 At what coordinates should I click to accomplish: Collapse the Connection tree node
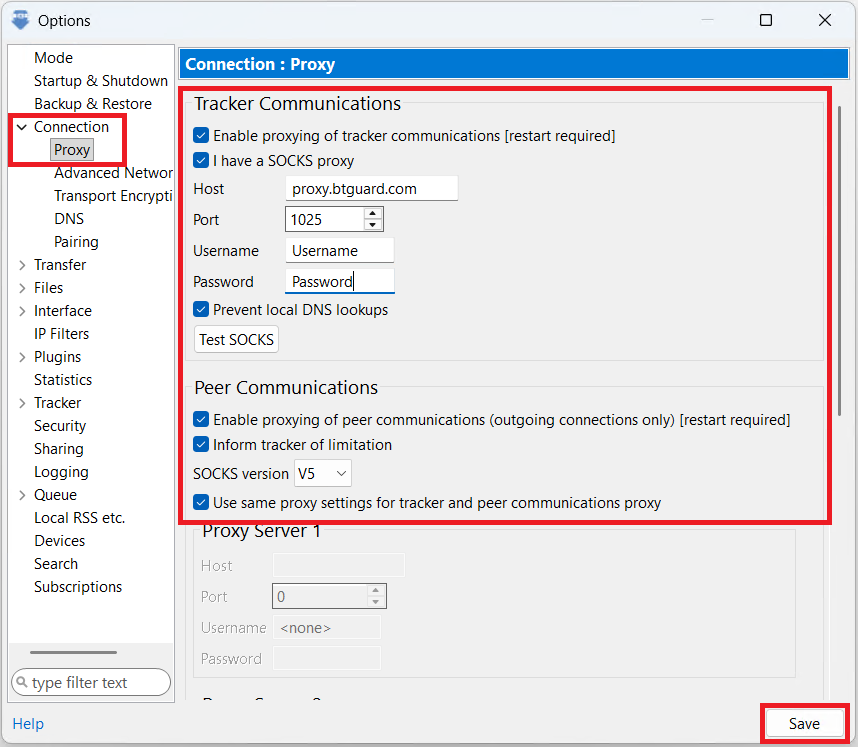tap(22, 127)
